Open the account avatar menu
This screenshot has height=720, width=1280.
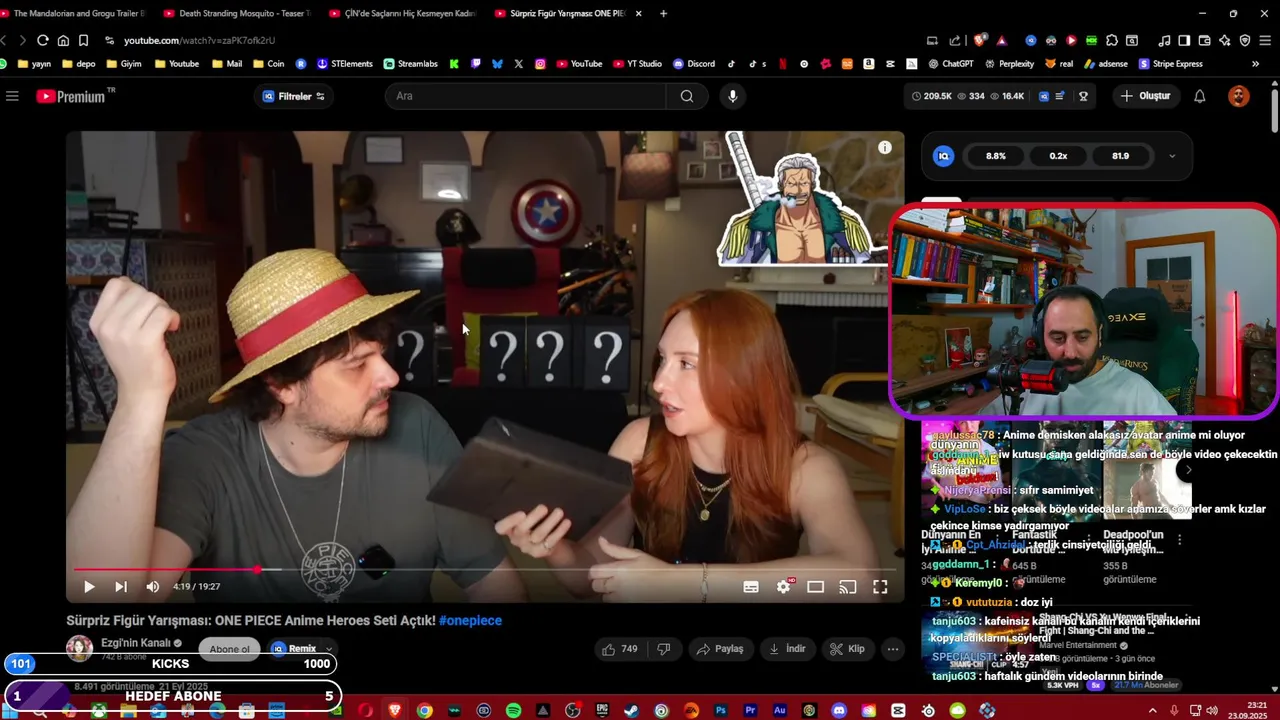(1238, 96)
